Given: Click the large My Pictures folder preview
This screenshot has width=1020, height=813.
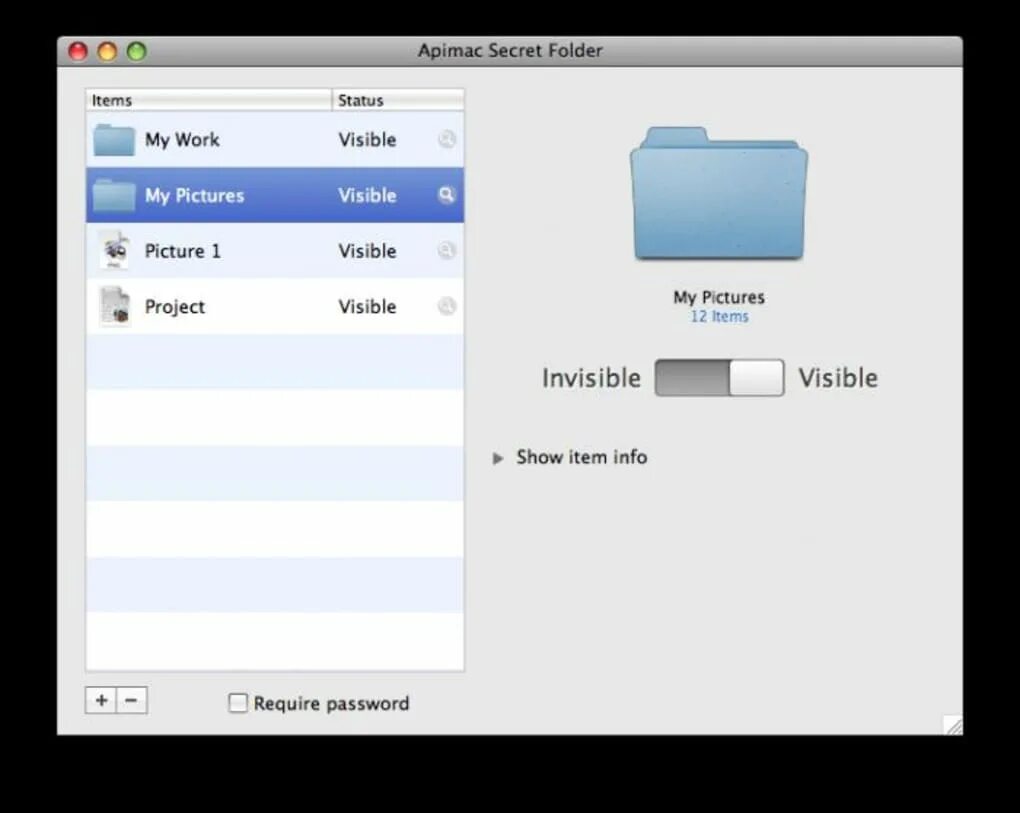Looking at the screenshot, I should pyautogui.click(x=719, y=194).
